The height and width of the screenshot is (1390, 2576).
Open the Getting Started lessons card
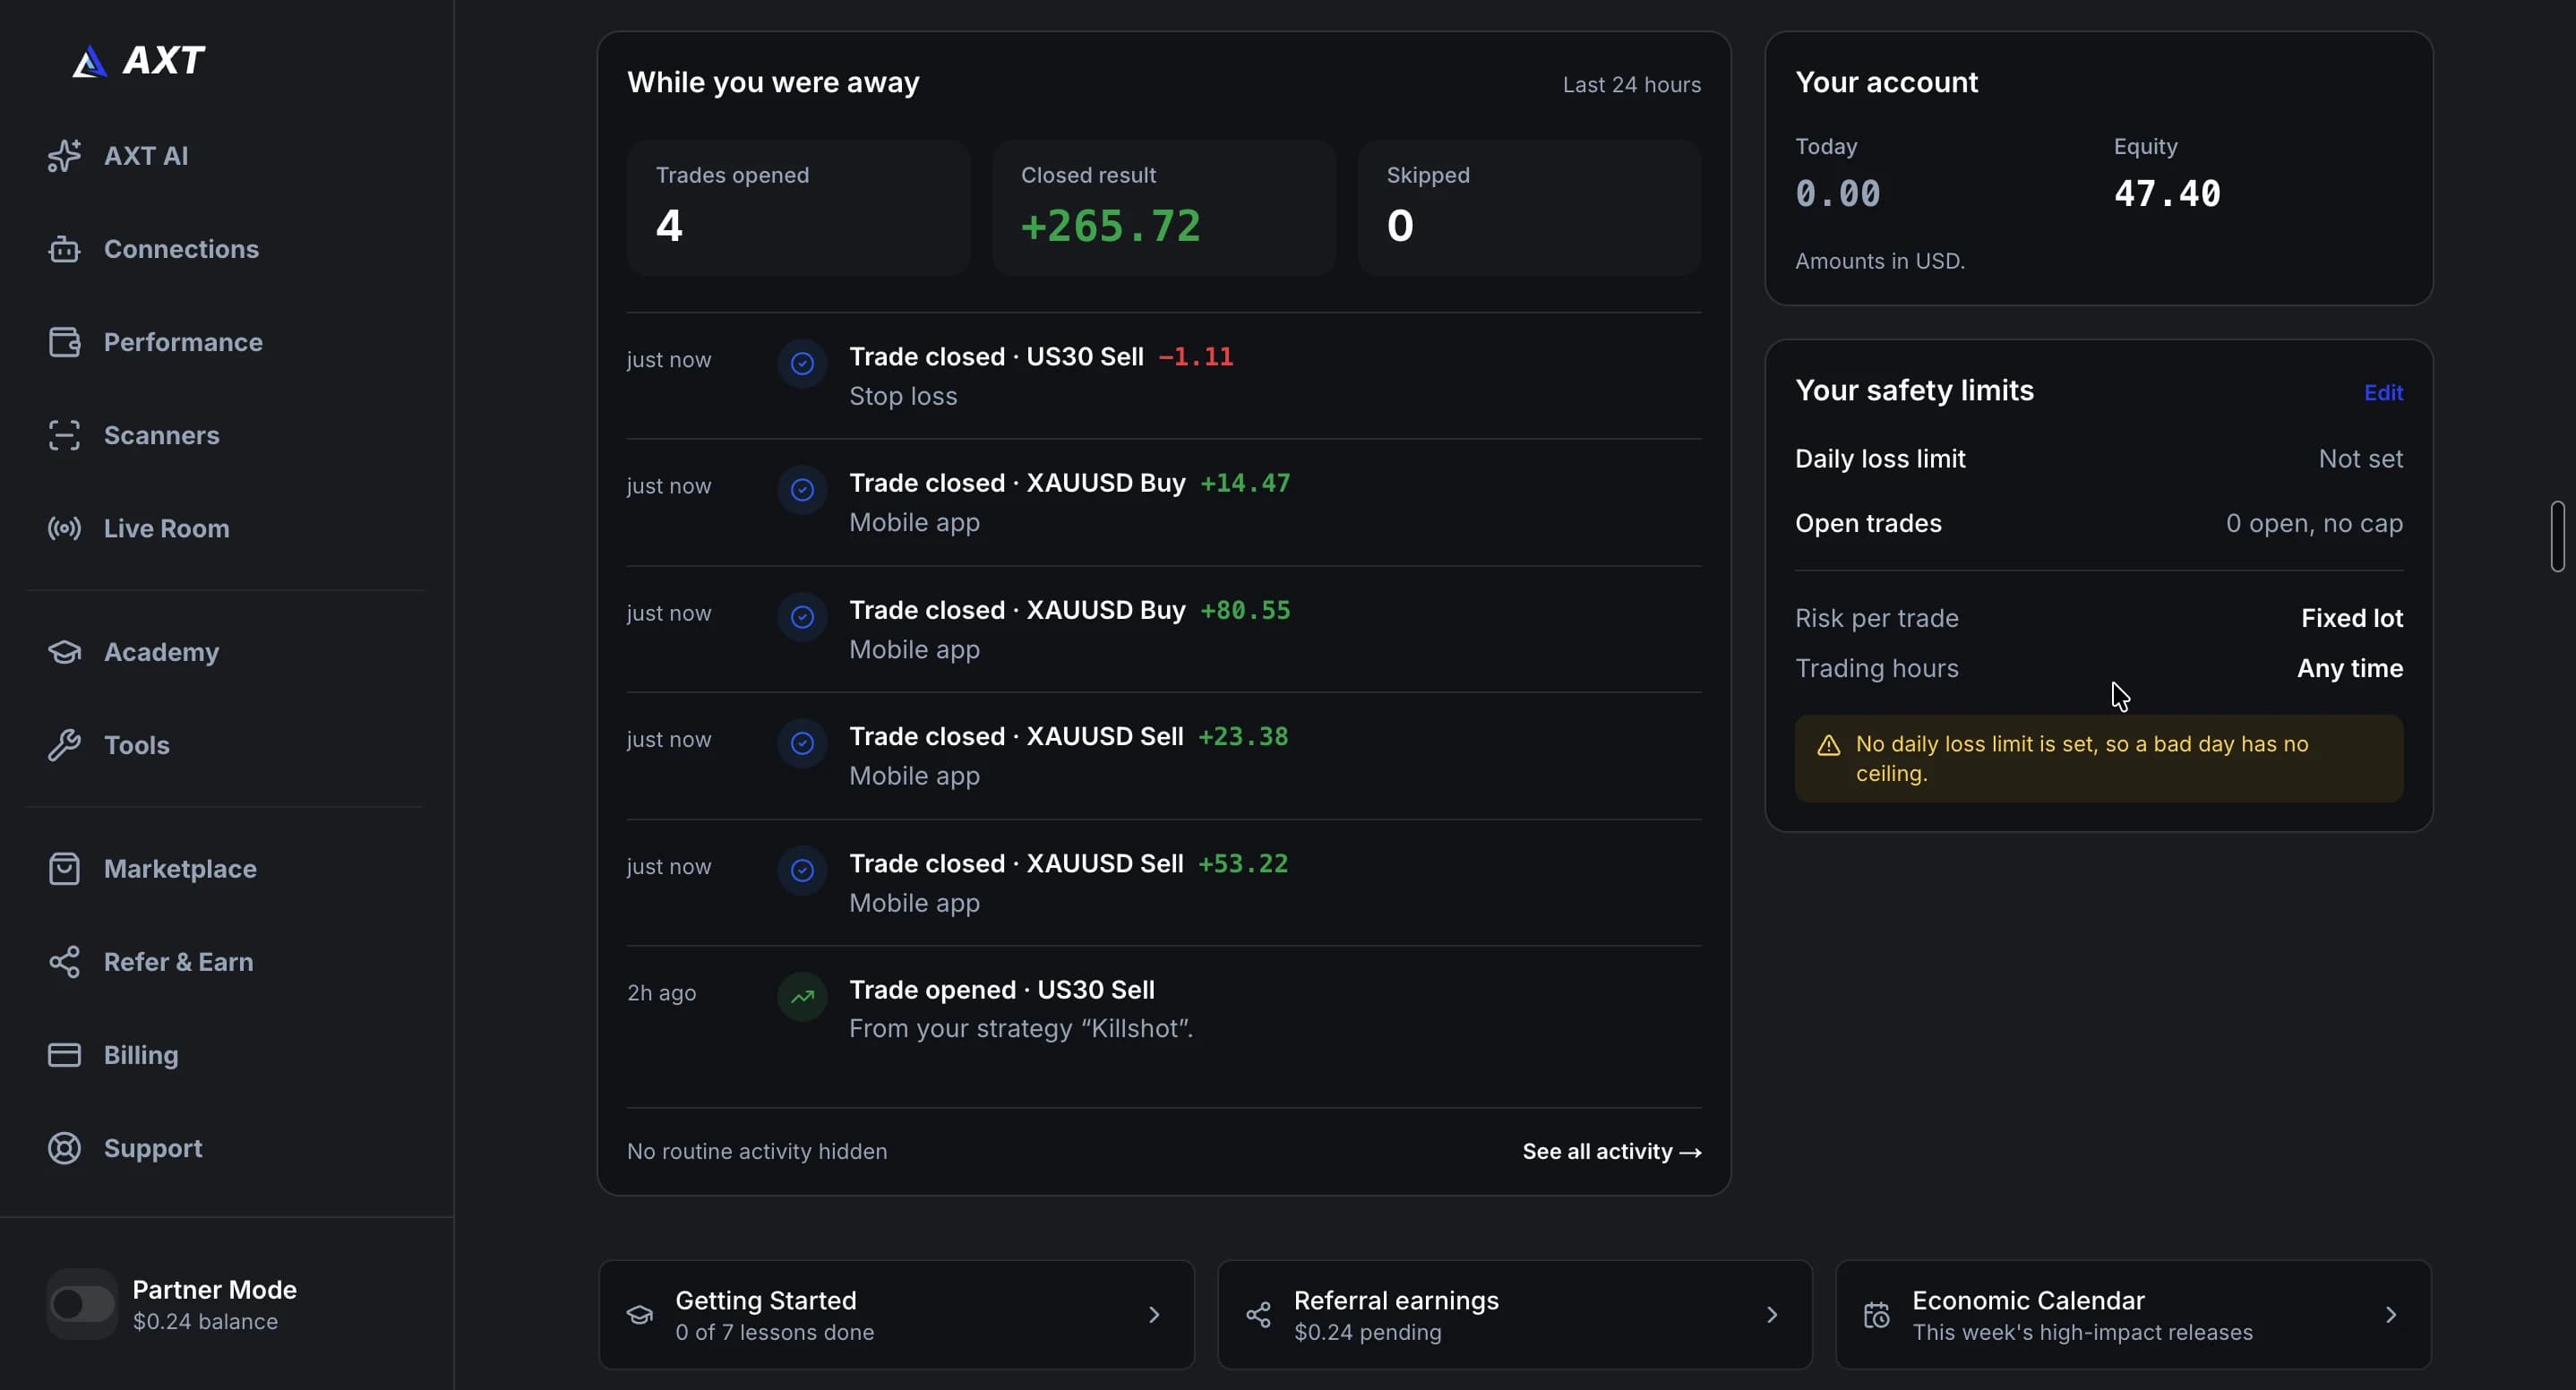point(896,1315)
